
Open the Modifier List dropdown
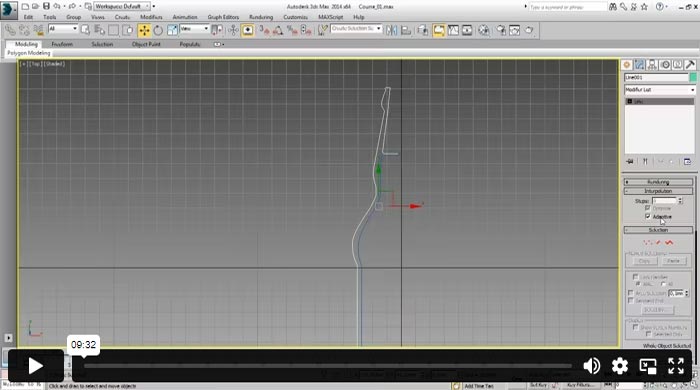tap(660, 90)
